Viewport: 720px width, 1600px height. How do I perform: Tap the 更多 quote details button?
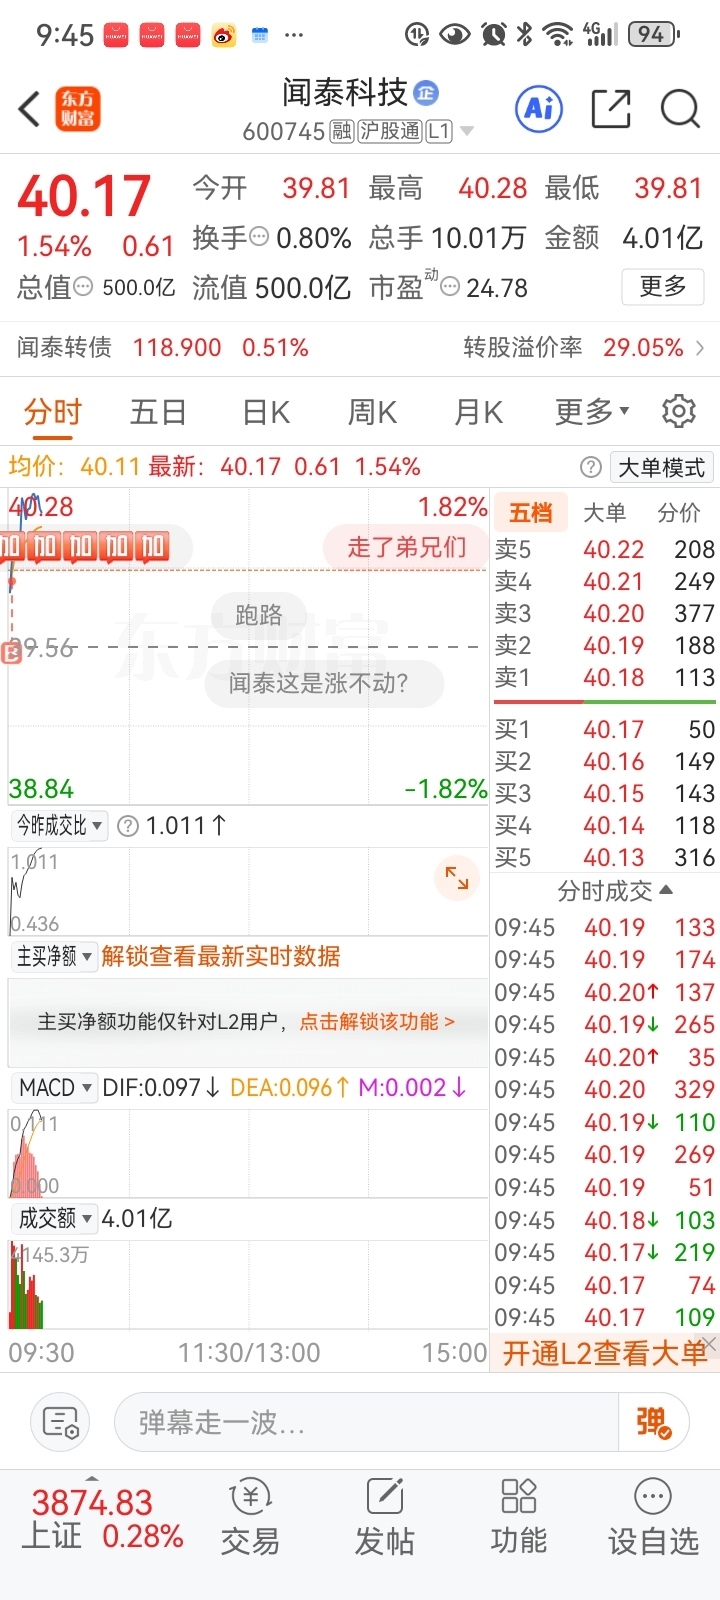(663, 287)
